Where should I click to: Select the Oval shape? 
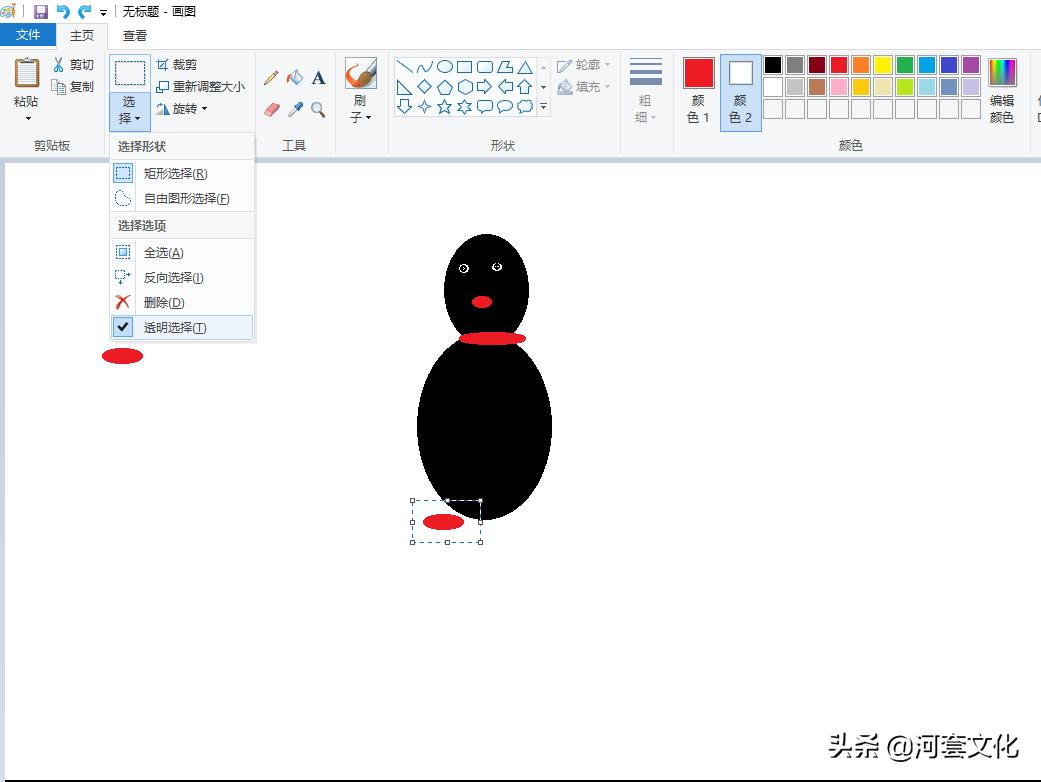pyautogui.click(x=445, y=67)
